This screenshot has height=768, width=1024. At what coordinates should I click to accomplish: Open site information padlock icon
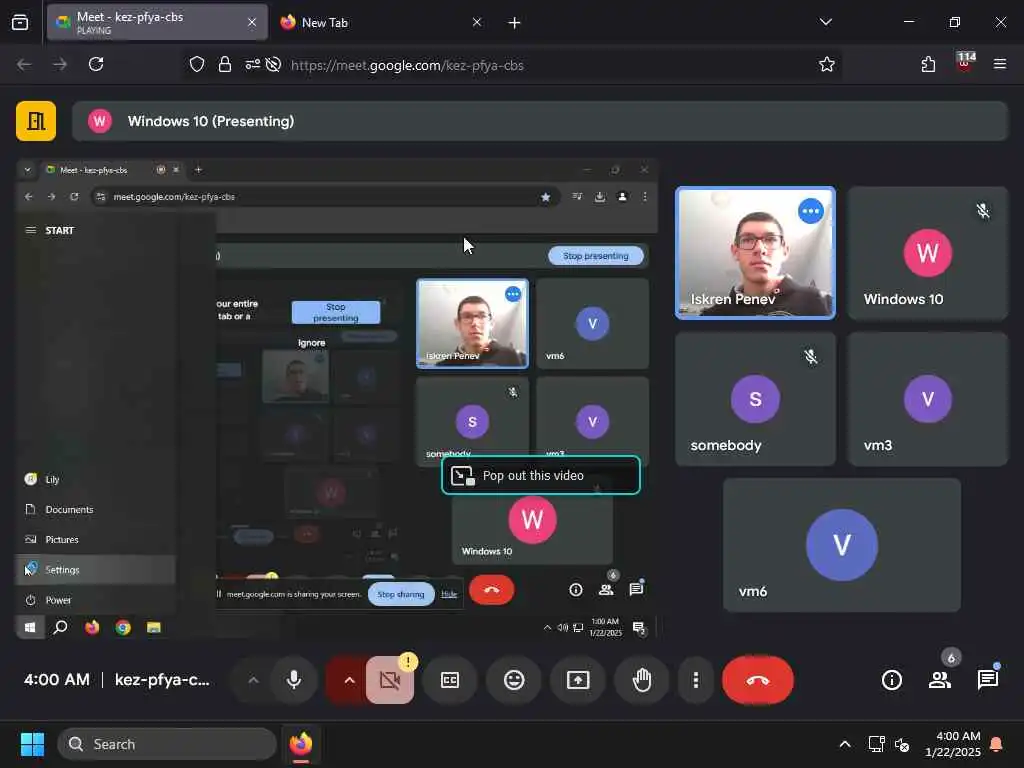point(225,64)
